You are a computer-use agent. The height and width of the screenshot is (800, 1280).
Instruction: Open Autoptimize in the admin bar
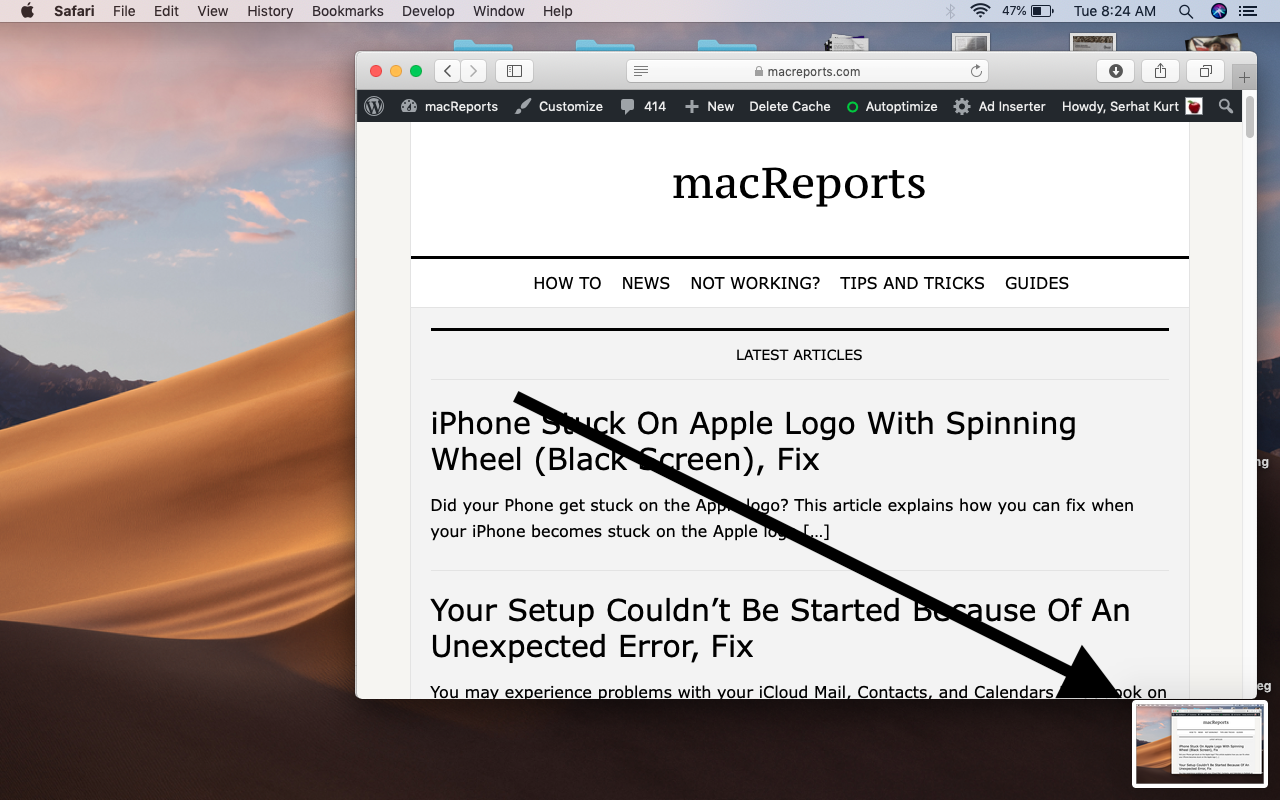(892, 106)
